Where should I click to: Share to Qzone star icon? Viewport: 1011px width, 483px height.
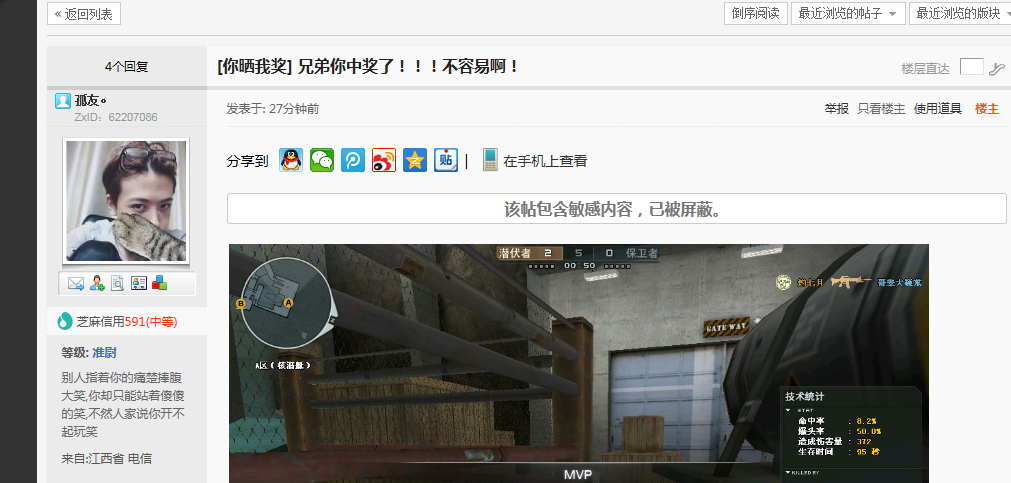pyautogui.click(x=415, y=160)
